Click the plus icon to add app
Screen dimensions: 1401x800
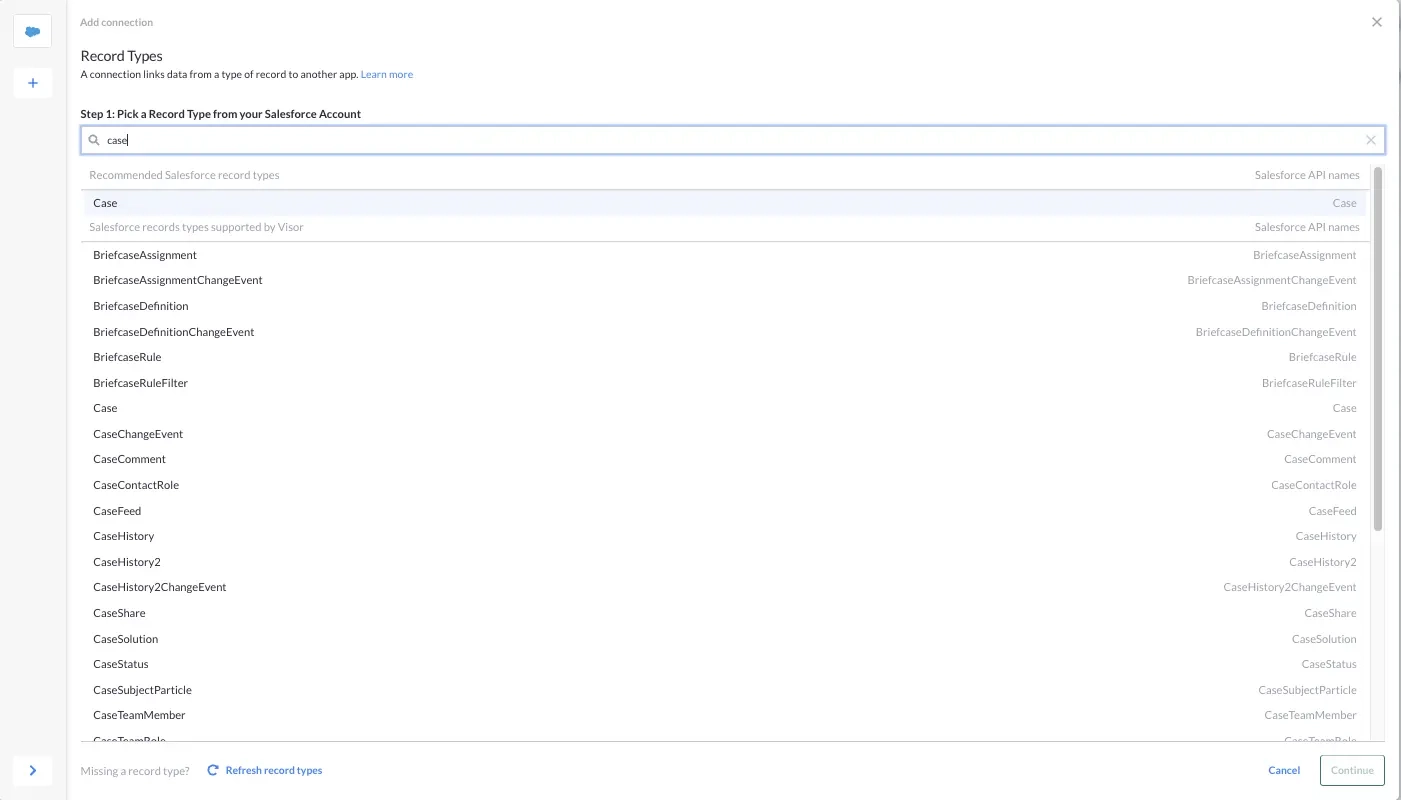[x=32, y=83]
